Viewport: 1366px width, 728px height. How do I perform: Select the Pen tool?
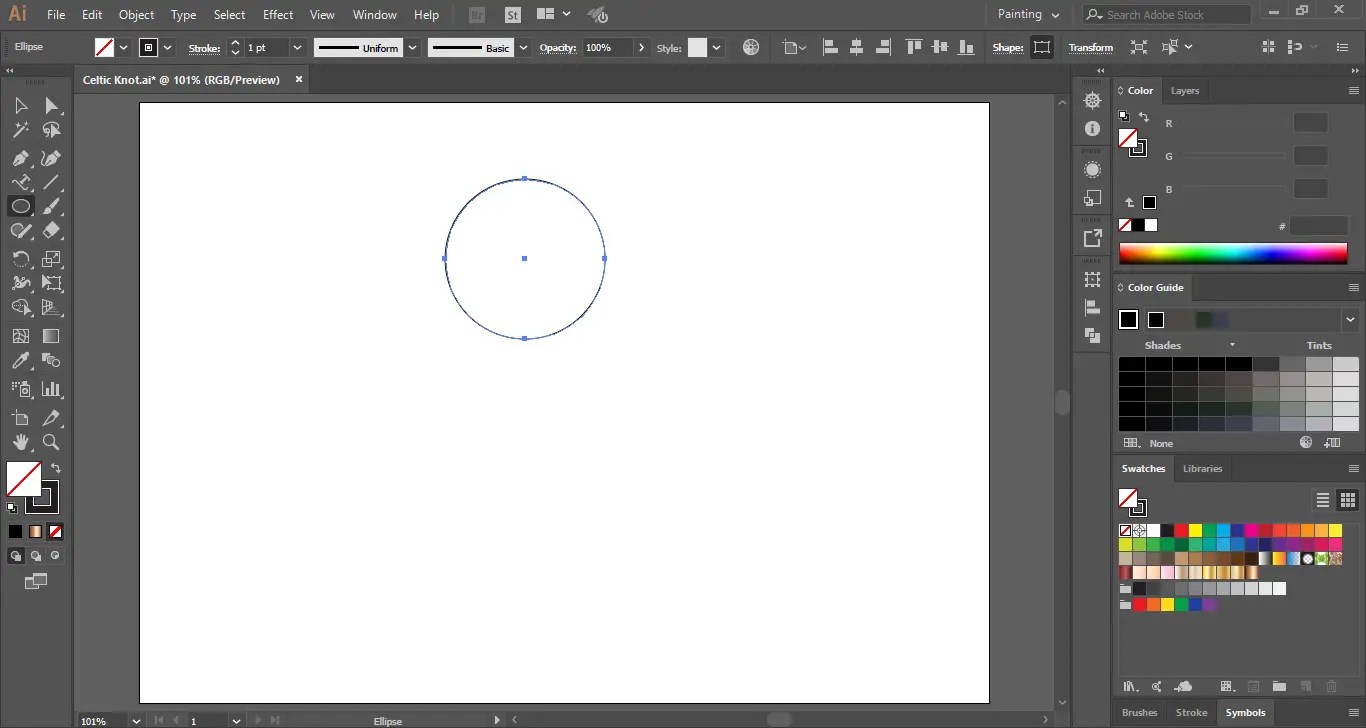point(20,158)
